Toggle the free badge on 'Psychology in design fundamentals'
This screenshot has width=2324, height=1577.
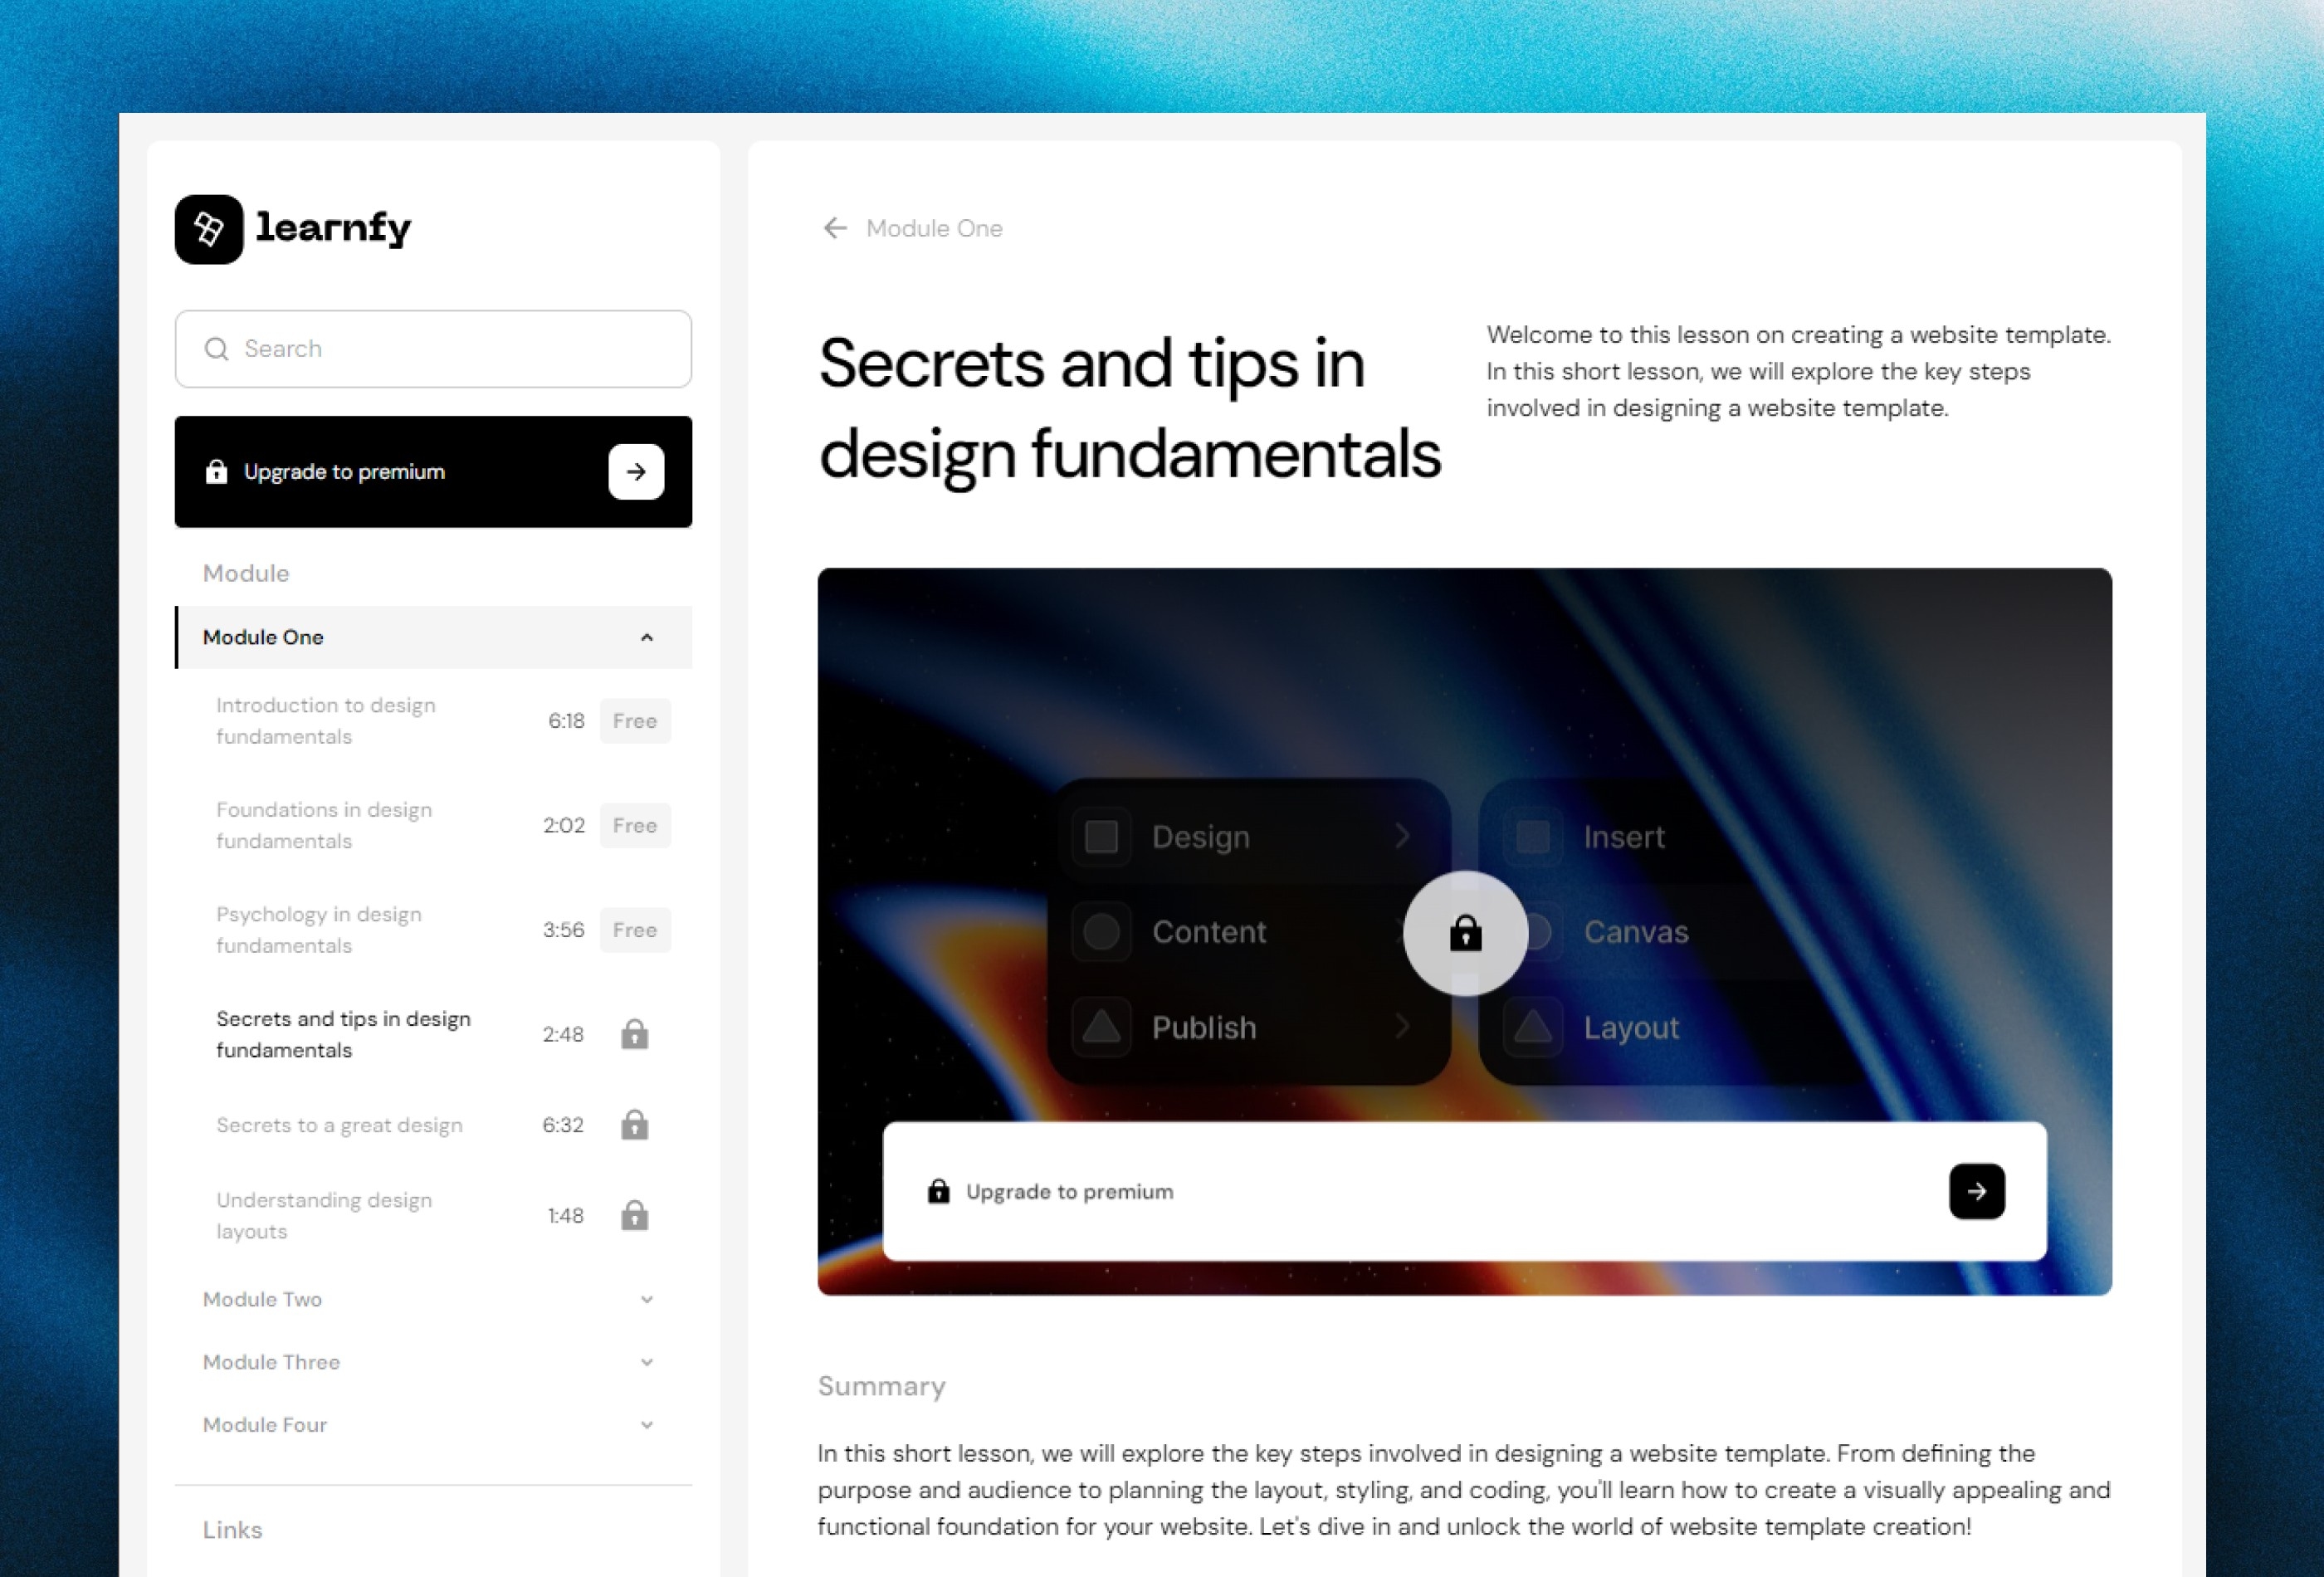click(x=632, y=930)
